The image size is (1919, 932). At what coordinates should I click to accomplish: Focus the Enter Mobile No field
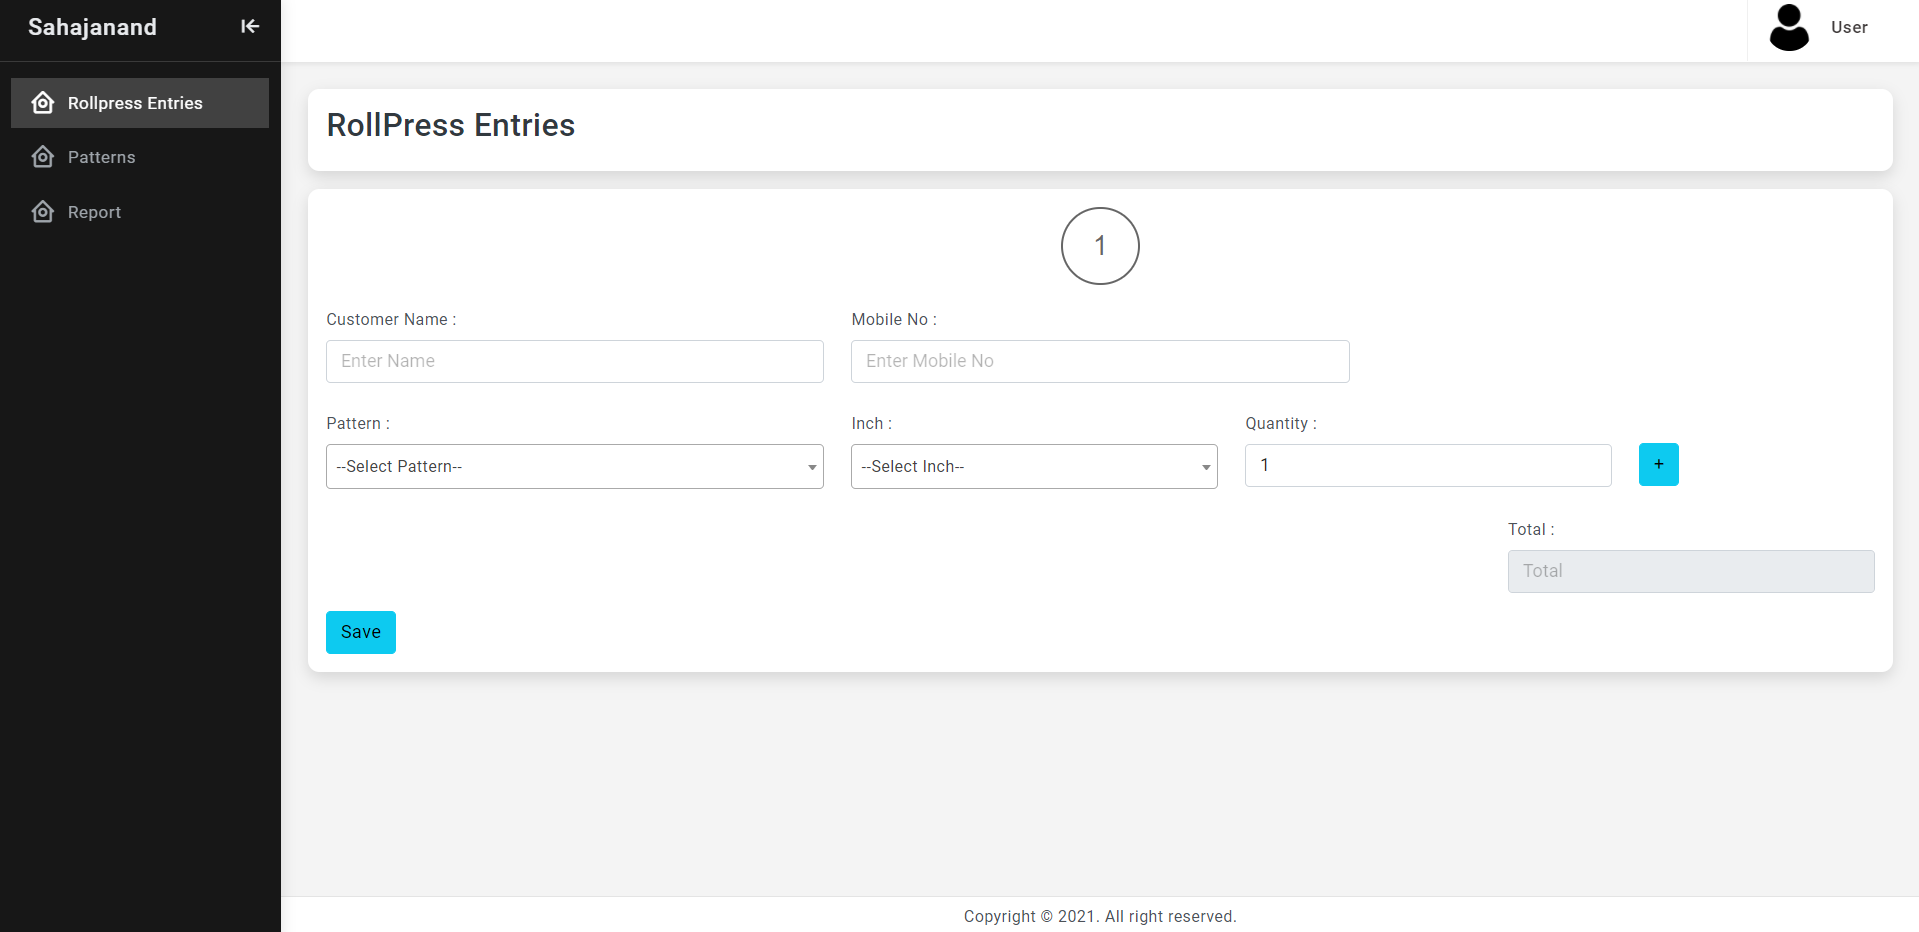coord(1100,361)
